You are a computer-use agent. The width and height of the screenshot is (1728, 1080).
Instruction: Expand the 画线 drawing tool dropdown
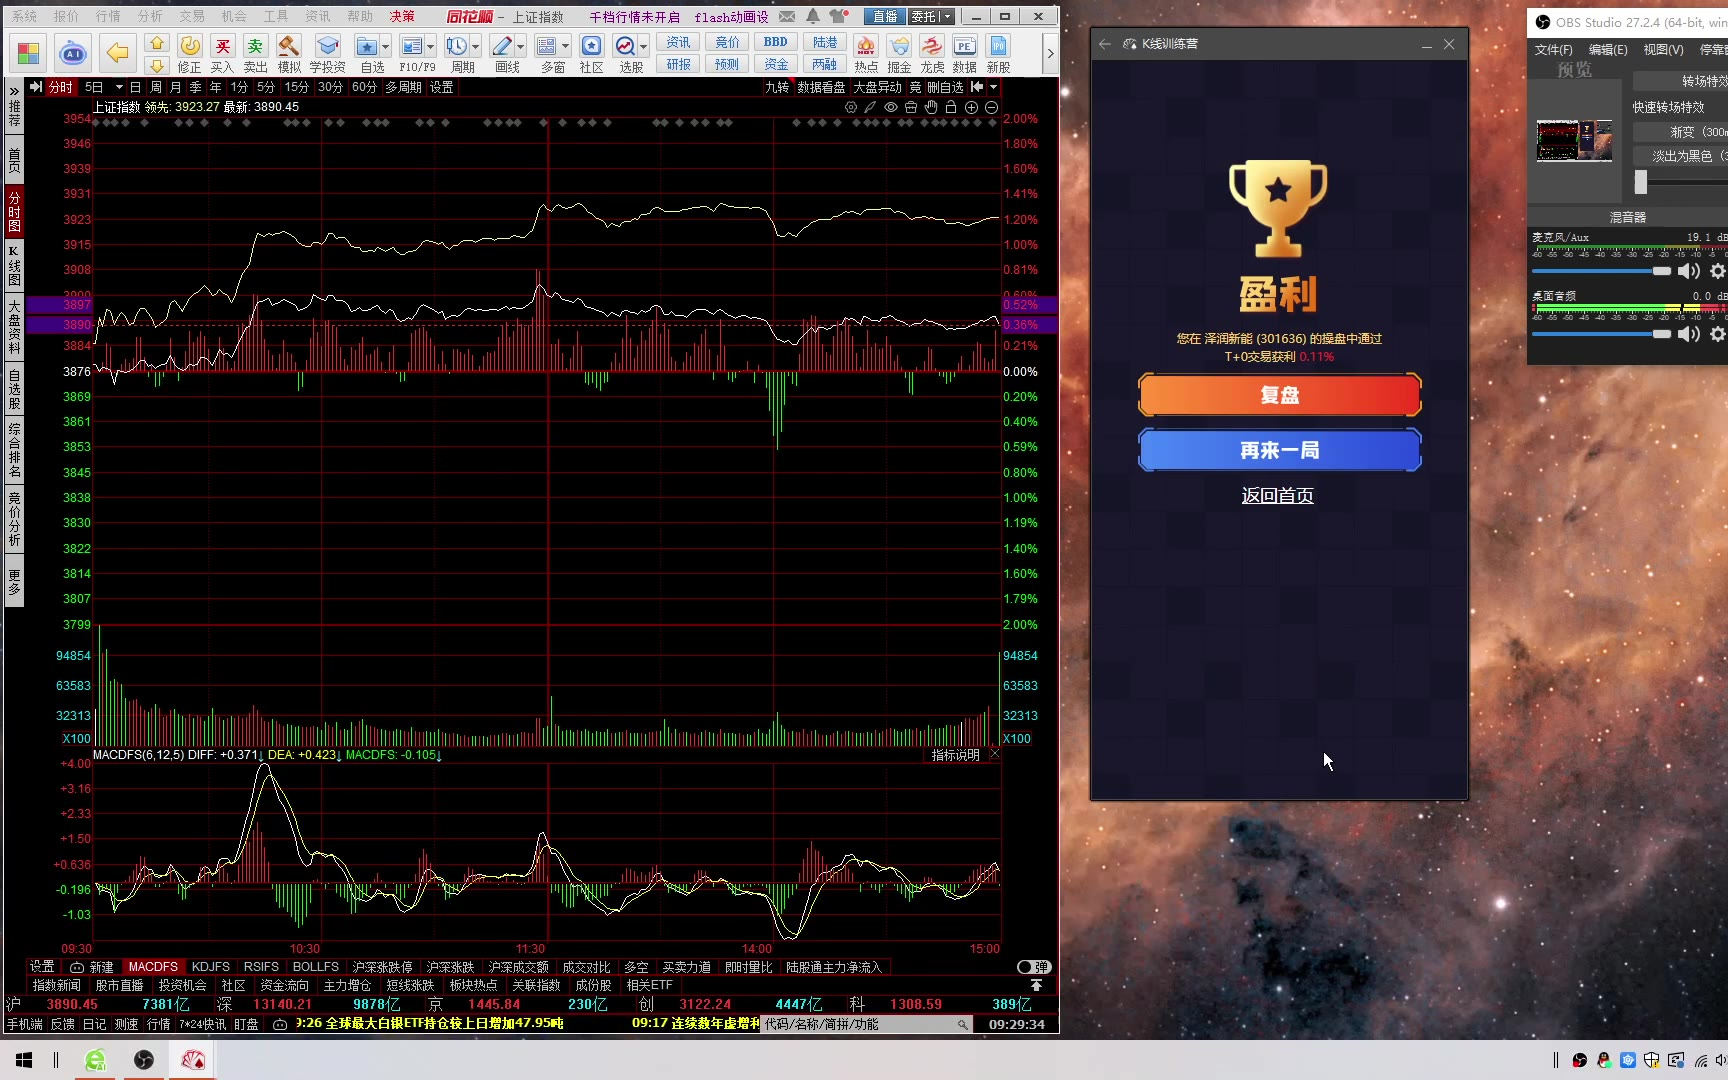tap(520, 46)
